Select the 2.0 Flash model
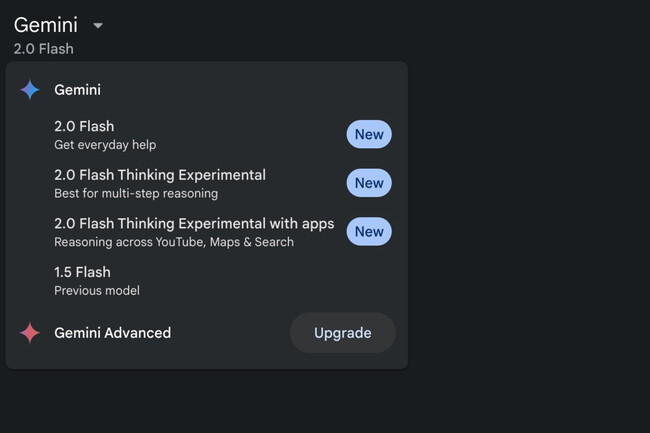This screenshot has height=433, width=650. click(84, 126)
